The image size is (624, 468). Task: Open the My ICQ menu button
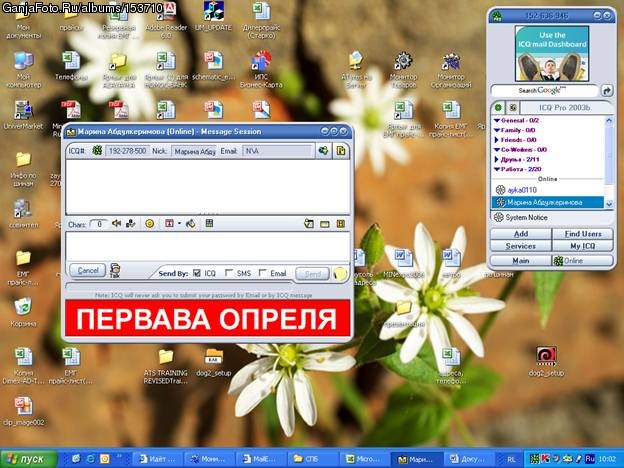583,246
